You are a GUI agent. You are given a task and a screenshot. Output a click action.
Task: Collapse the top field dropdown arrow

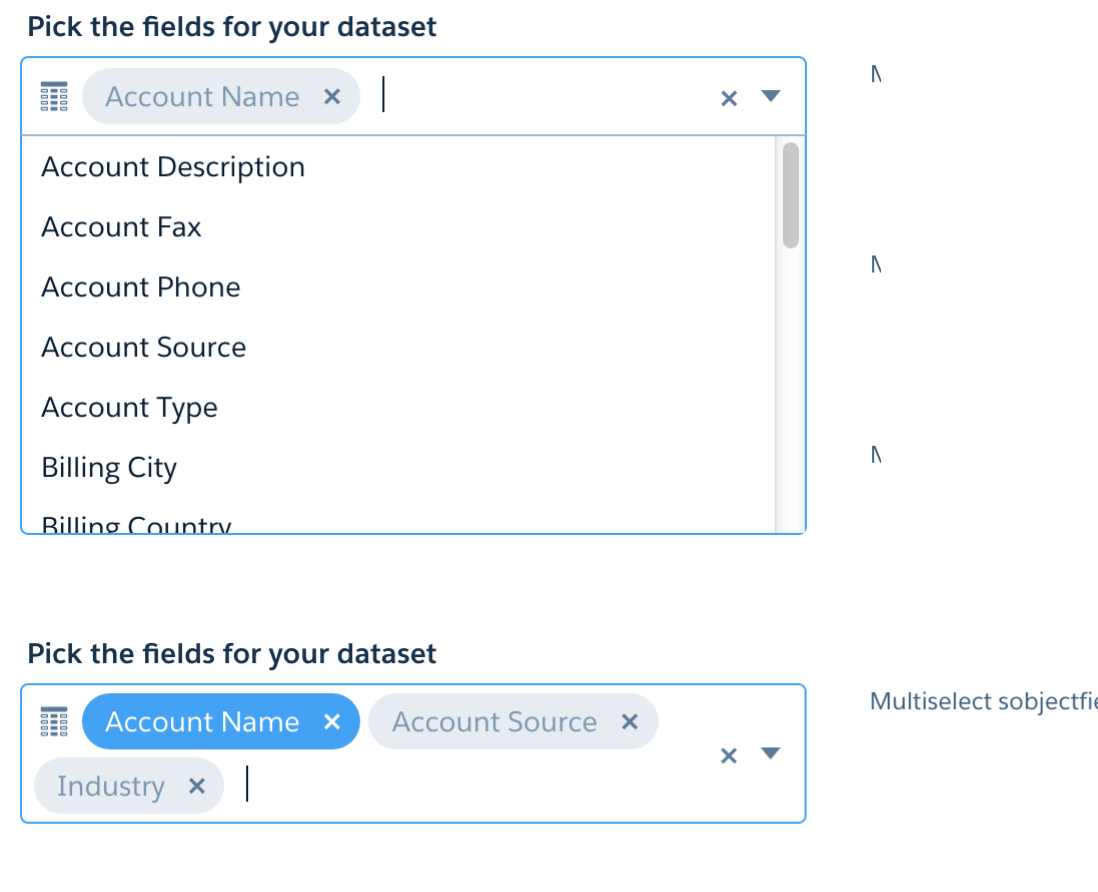click(x=770, y=96)
